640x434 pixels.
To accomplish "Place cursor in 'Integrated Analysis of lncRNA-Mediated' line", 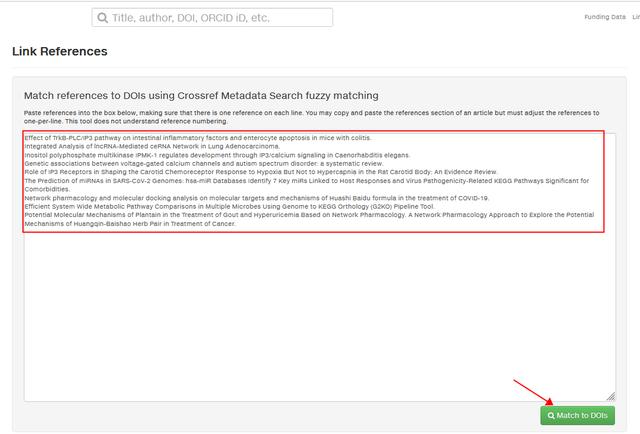I will (152, 146).
